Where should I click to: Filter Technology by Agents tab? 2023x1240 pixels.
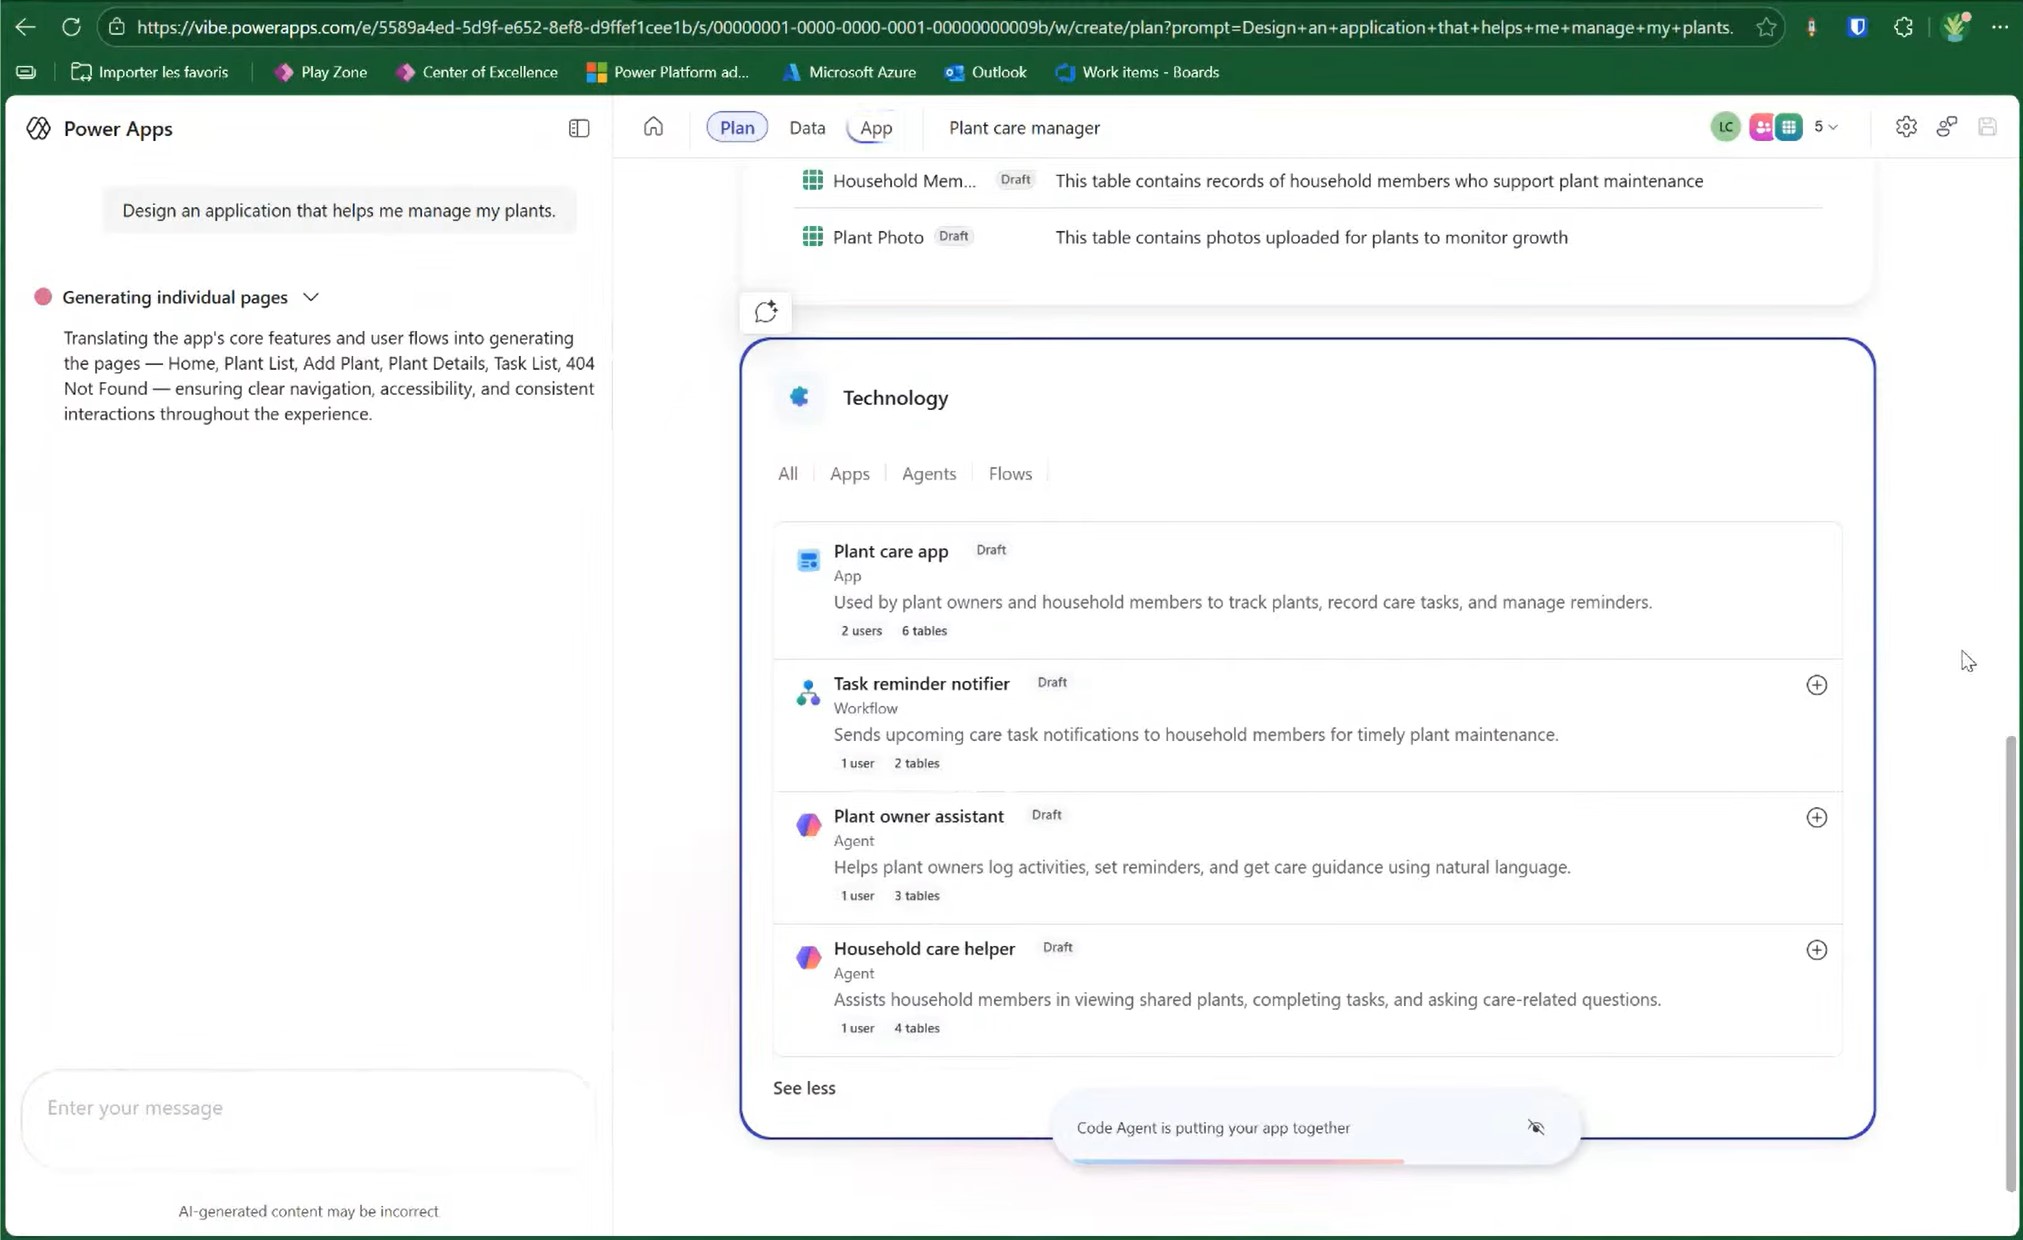[928, 474]
